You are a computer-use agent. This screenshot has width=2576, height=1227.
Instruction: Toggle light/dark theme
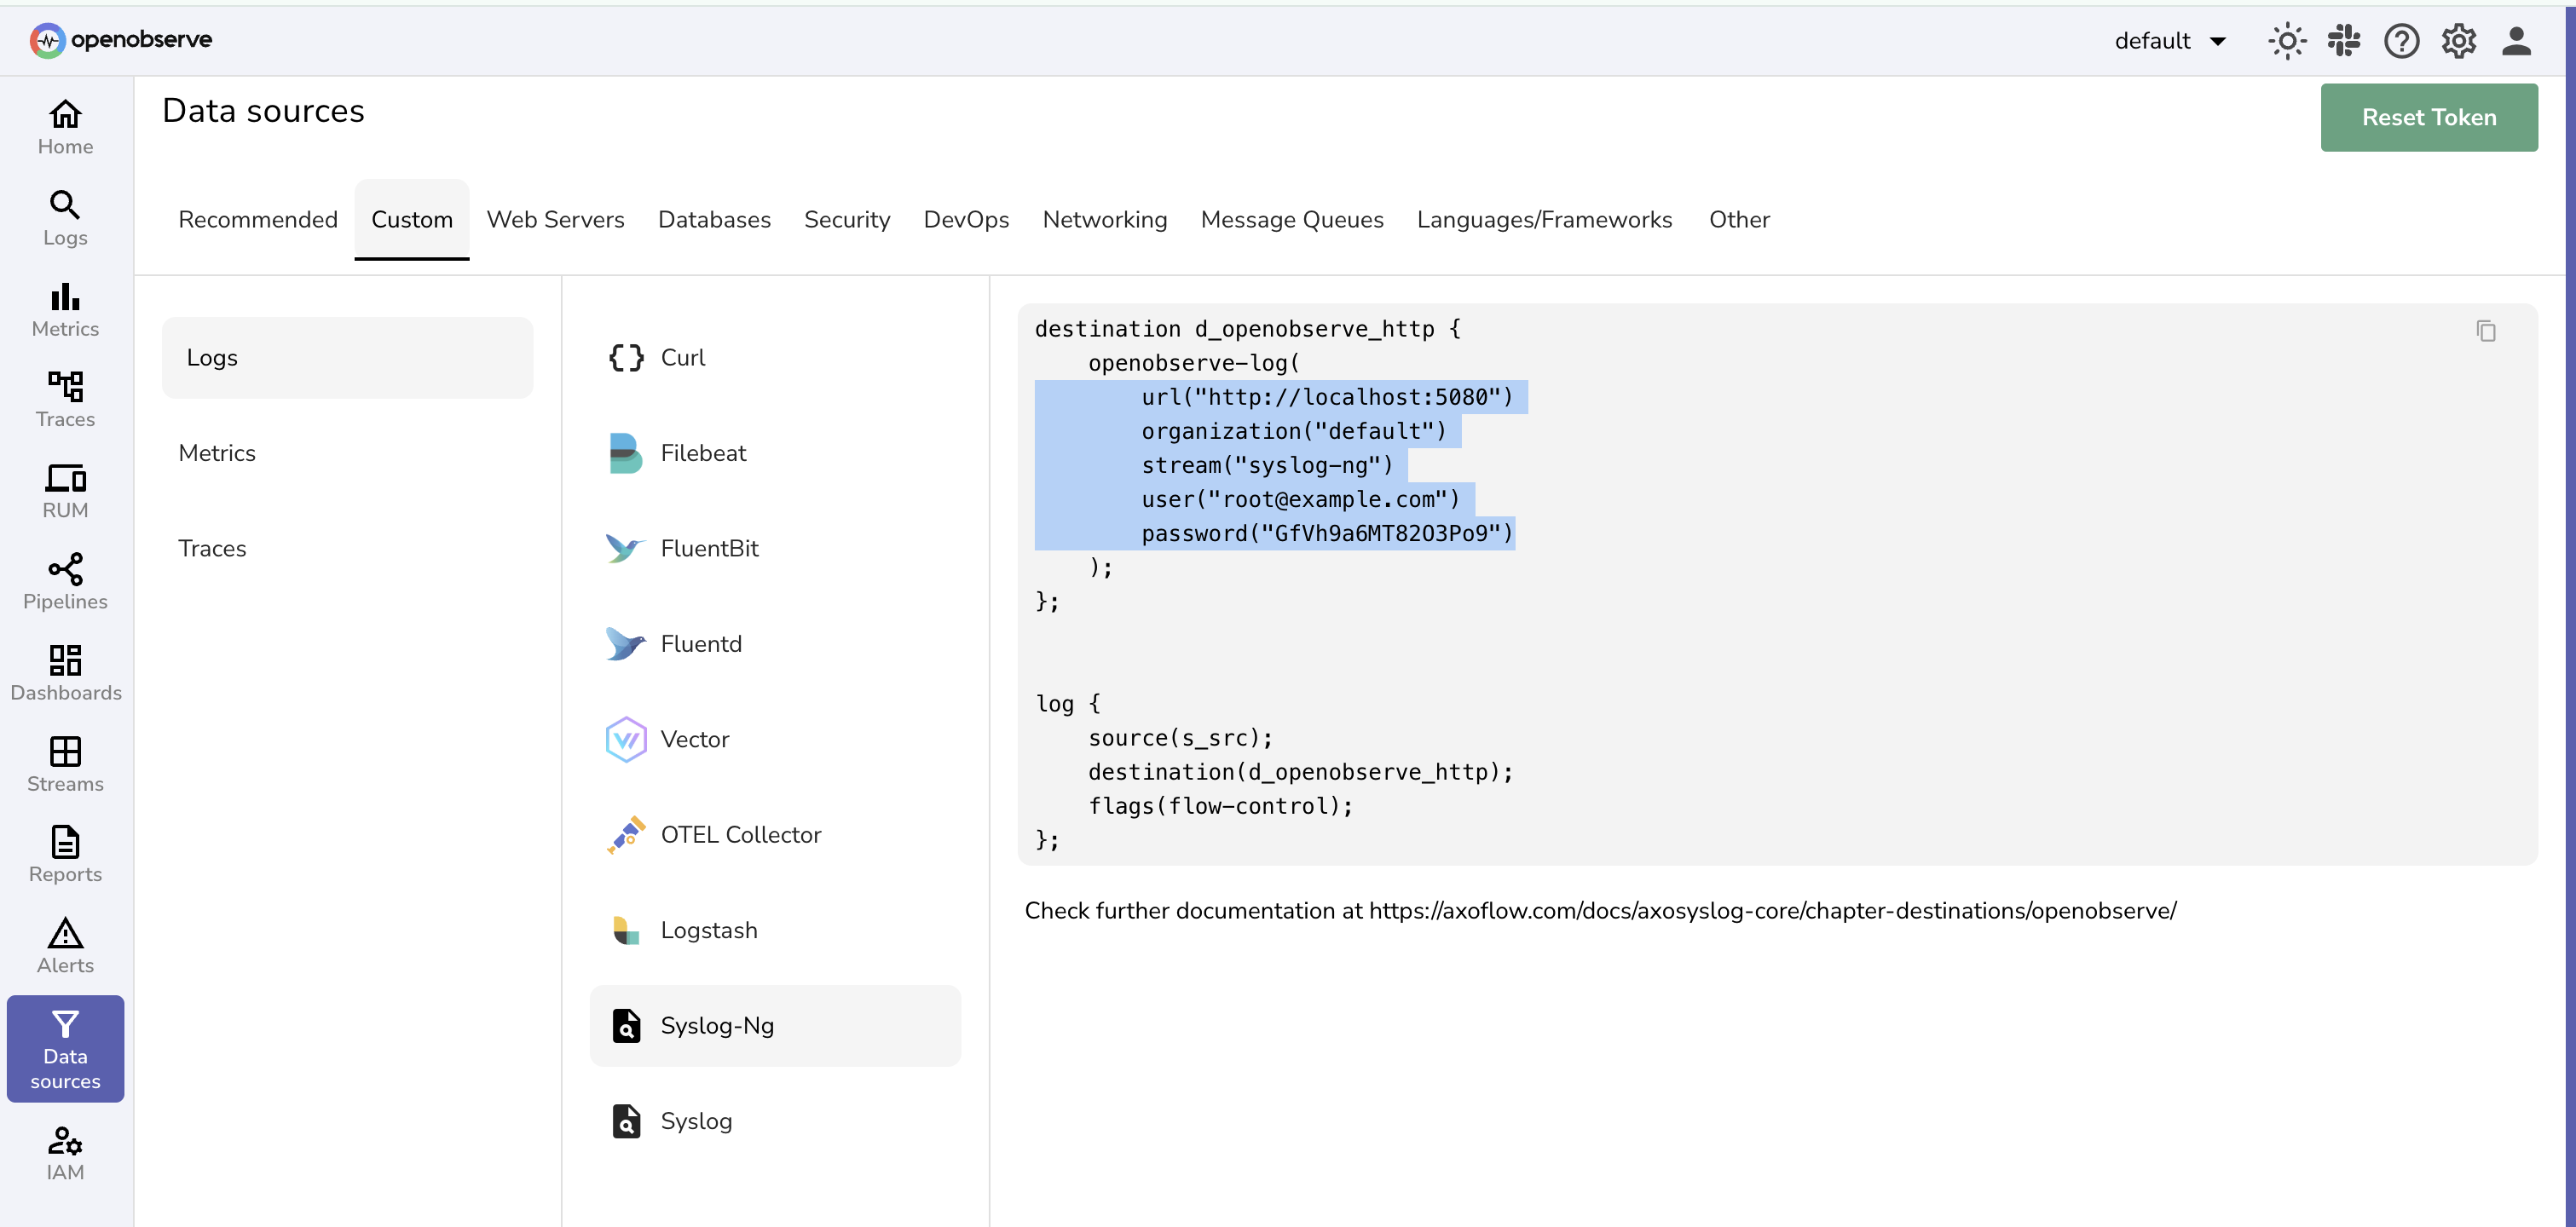click(x=2287, y=40)
